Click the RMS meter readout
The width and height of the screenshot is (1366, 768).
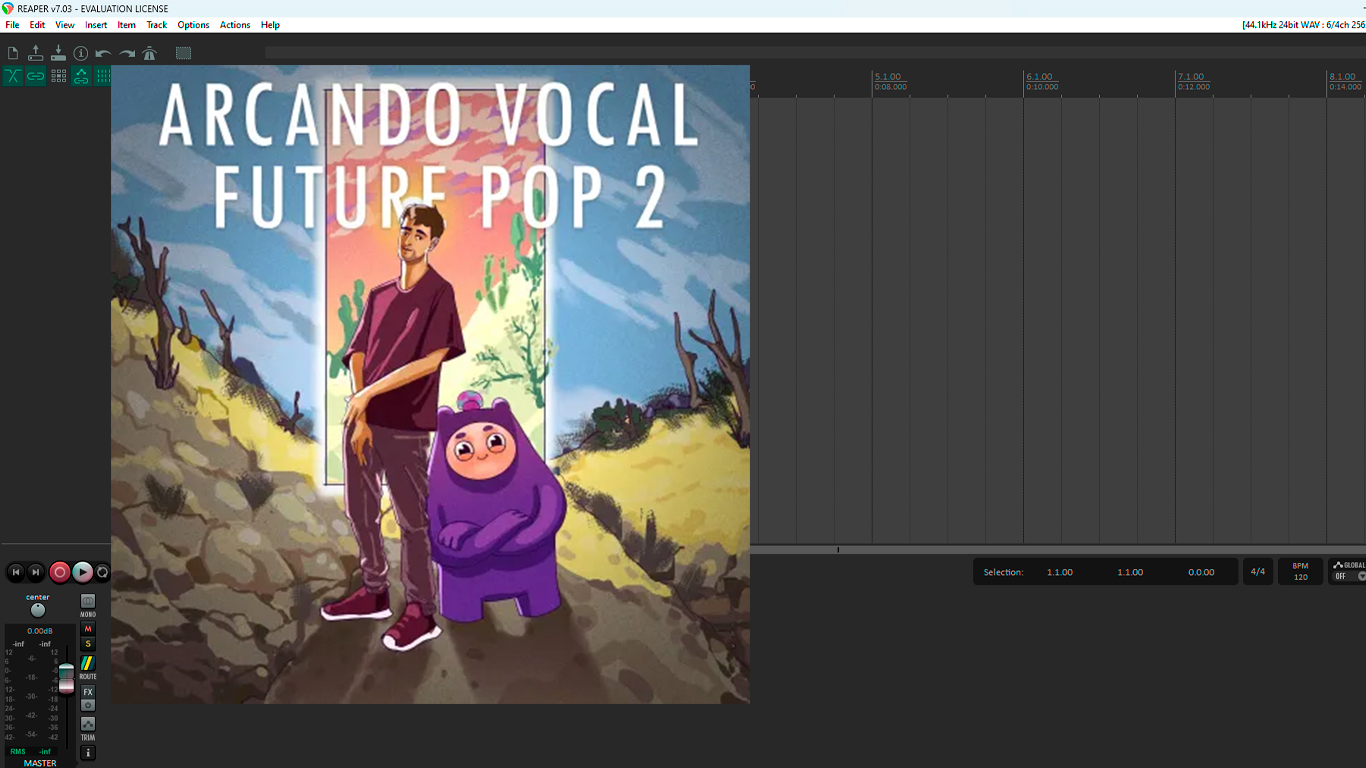pyautogui.click(x=32, y=751)
